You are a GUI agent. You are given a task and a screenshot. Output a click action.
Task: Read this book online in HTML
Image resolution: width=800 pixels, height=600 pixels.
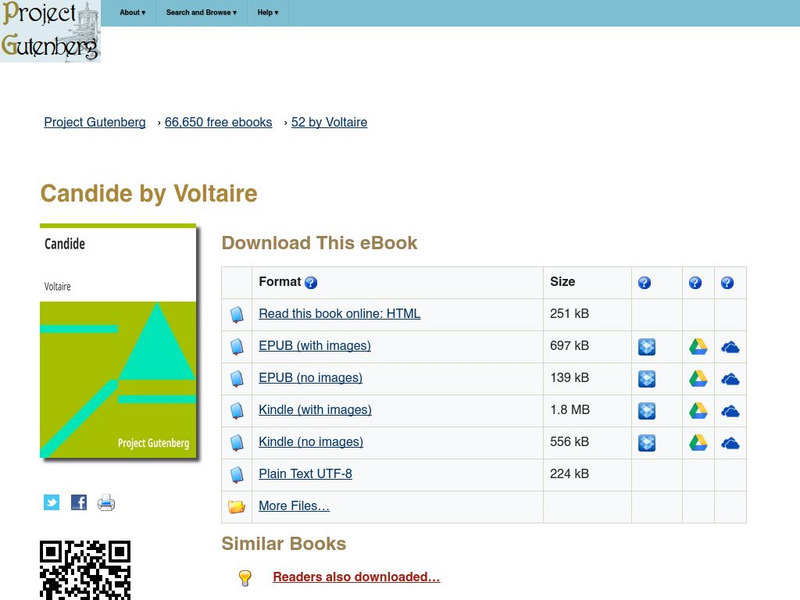pyautogui.click(x=338, y=314)
